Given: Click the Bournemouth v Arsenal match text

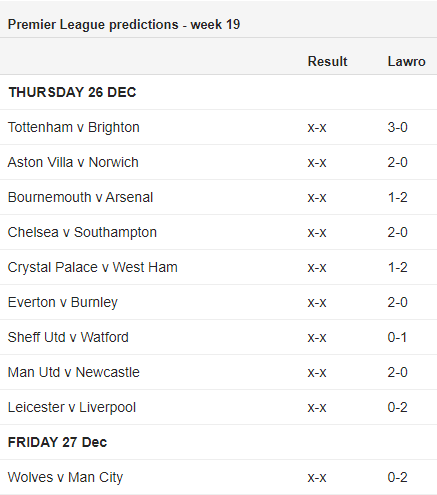Looking at the screenshot, I should pyautogui.click(x=80, y=197).
